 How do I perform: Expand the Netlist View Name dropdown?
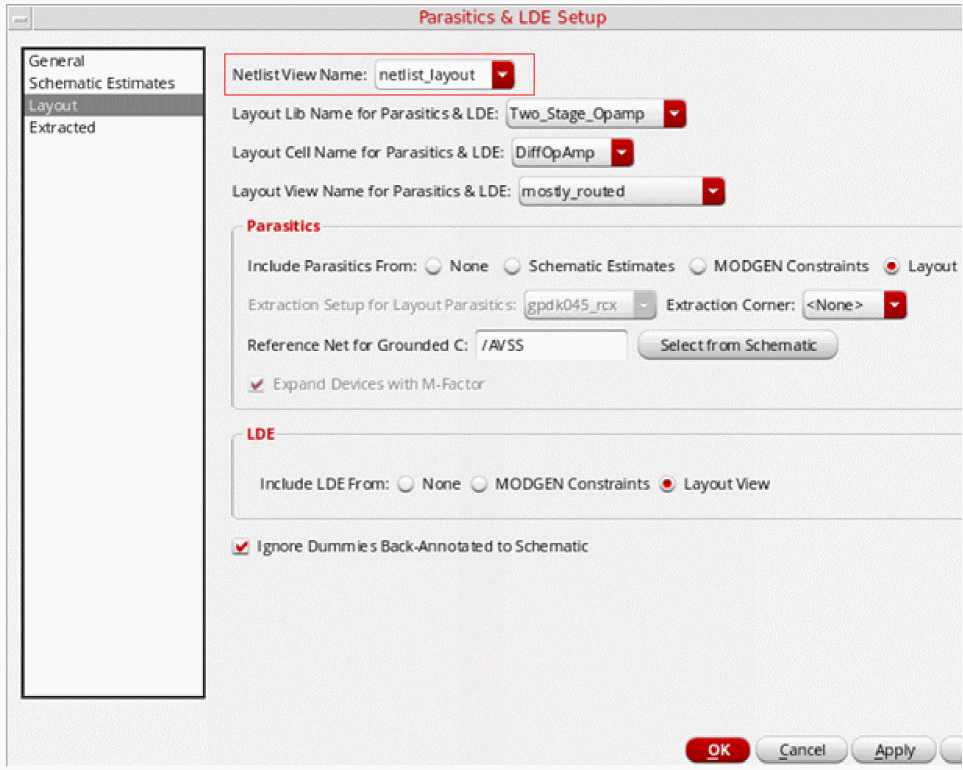tap(503, 75)
